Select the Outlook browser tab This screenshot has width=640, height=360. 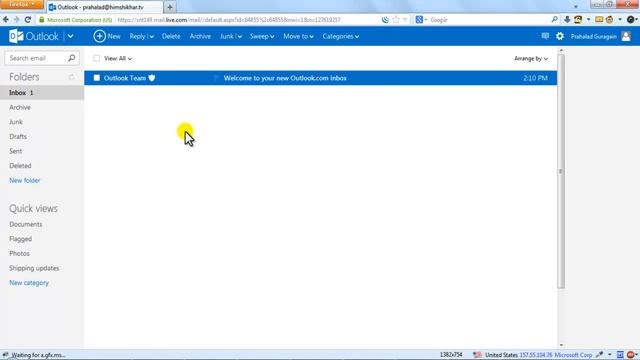[105, 7]
